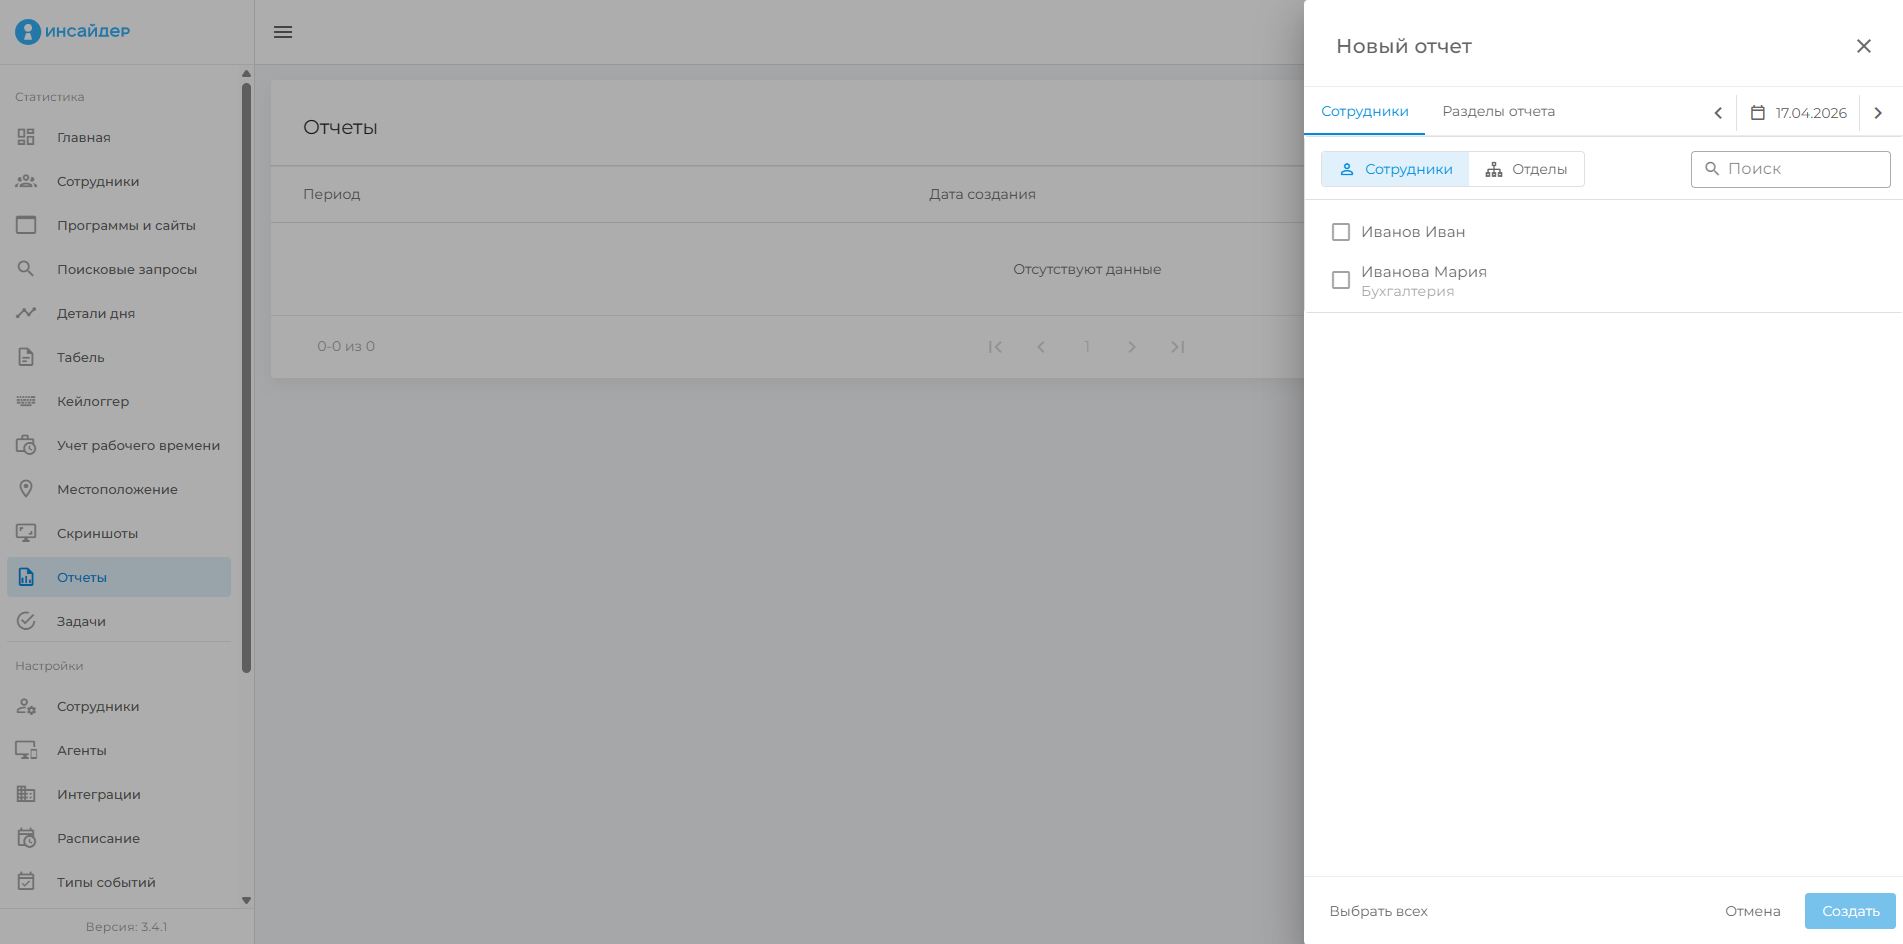Image resolution: width=1903 pixels, height=944 pixels.
Task: Switch to Разделы отчета tab
Action: (x=1498, y=111)
